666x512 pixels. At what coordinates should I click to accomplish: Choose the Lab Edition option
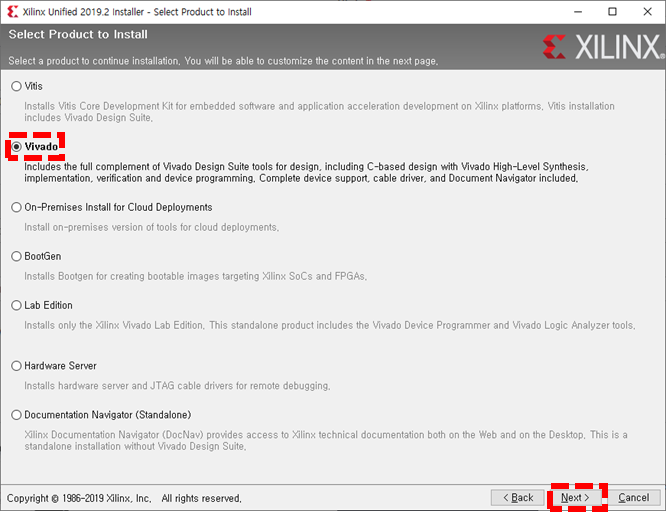click(x=16, y=305)
